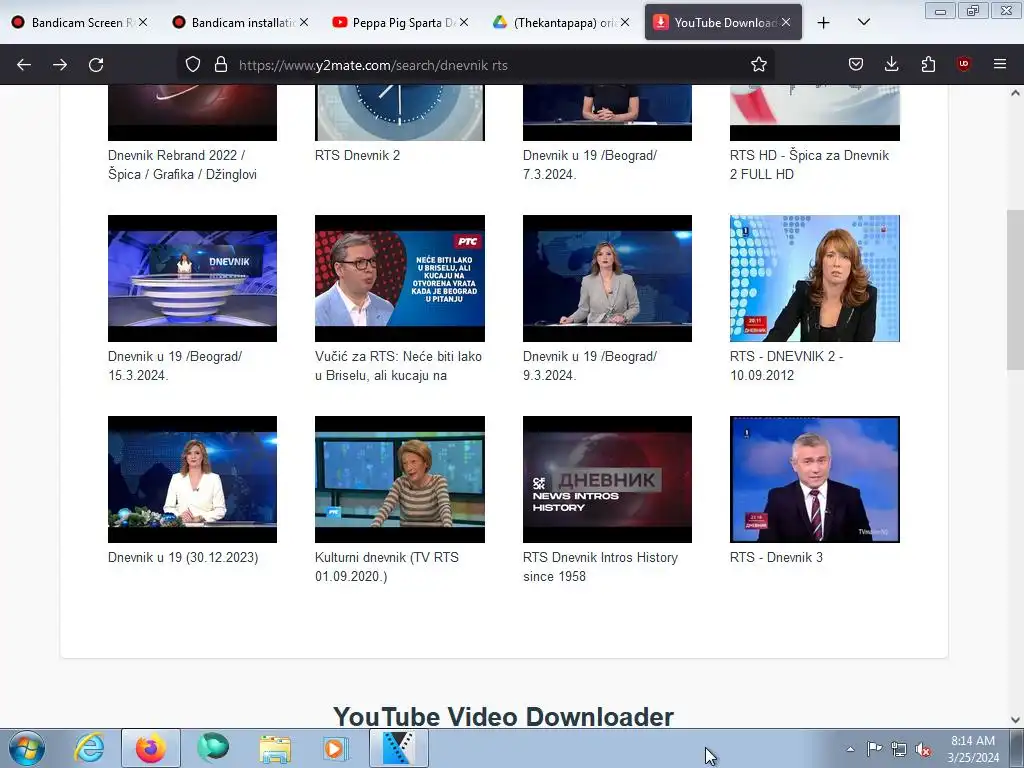Image resolution: width=1024 pixels, height=768 pixels.
Task: Show hidden system tray icons
Action: pyautogui.click(x=850, y=749)
